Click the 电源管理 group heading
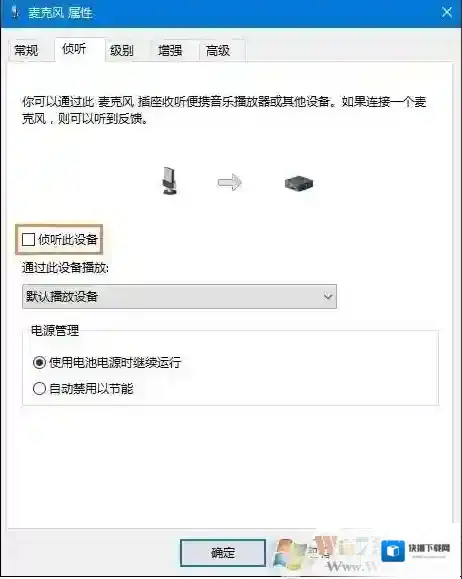Screen dimensions: 462x579 click(55, 330)
